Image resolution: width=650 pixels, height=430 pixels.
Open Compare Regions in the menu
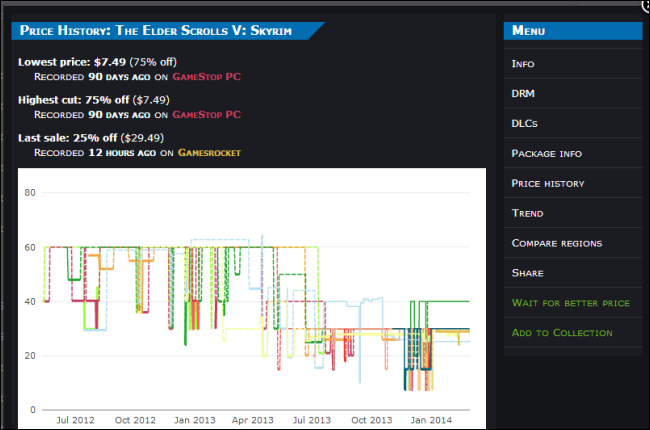[x=573, y=243]
